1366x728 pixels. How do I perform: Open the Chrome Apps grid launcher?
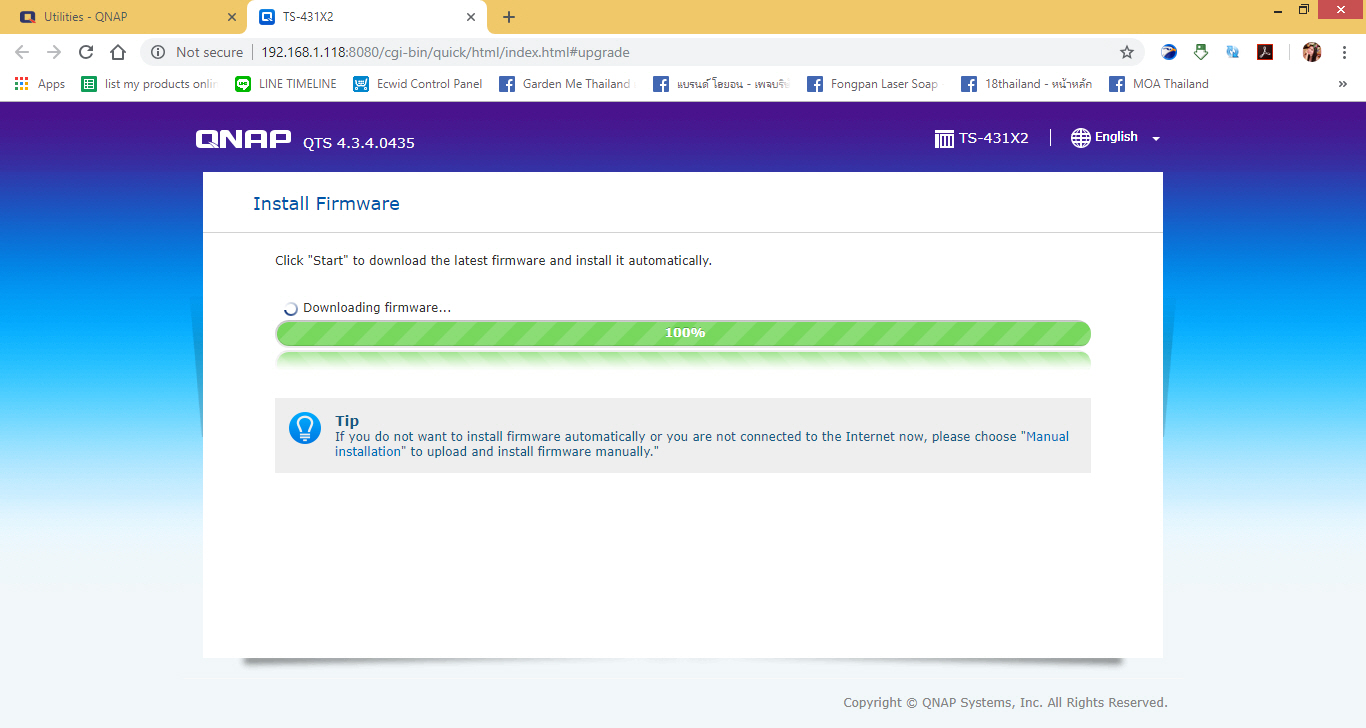[x=22, y=83]
